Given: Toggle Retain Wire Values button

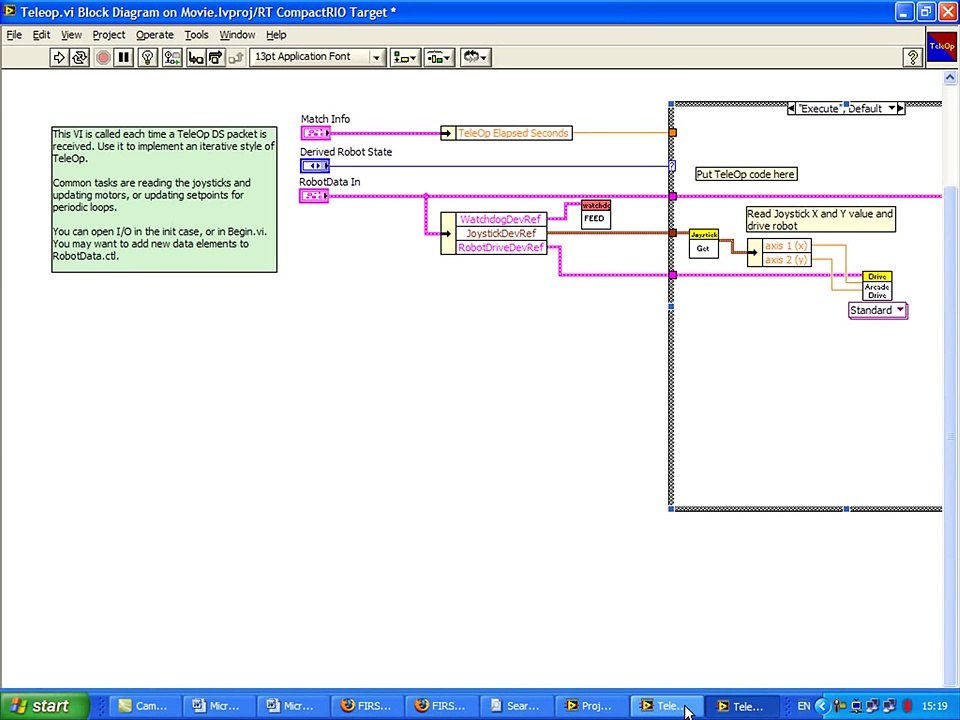Looking at the screenshot, I should tap(172, 58).
